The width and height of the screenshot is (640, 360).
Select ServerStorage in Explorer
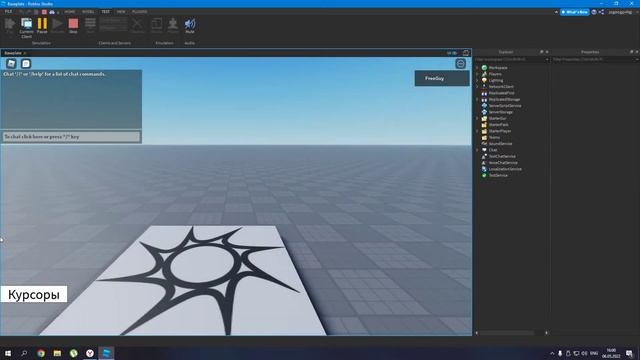point(500,112)
